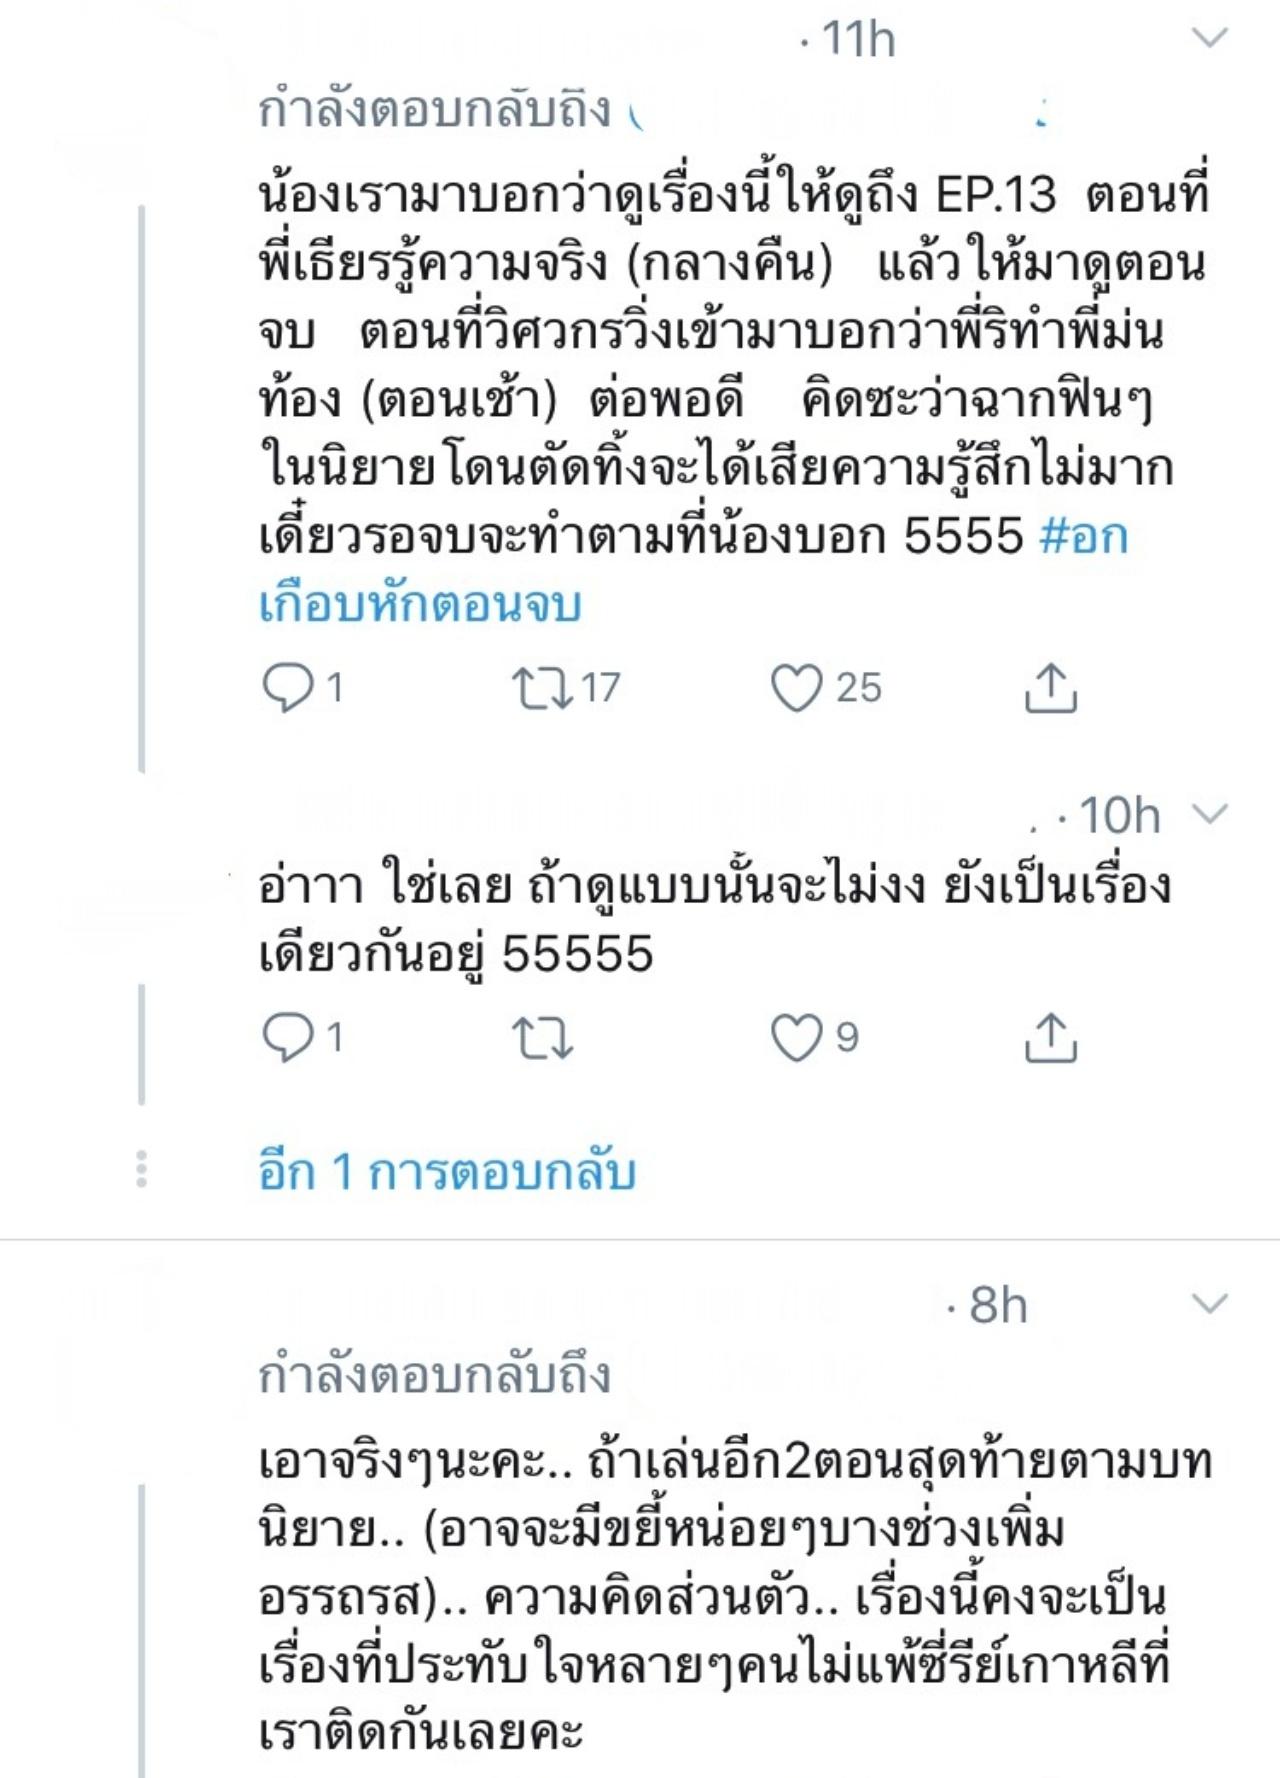Image resolution: width=1280 pixels, height=1778 pixels.
Task: Retweet the tweet with 17 retweets
Action: click(541, 688)
